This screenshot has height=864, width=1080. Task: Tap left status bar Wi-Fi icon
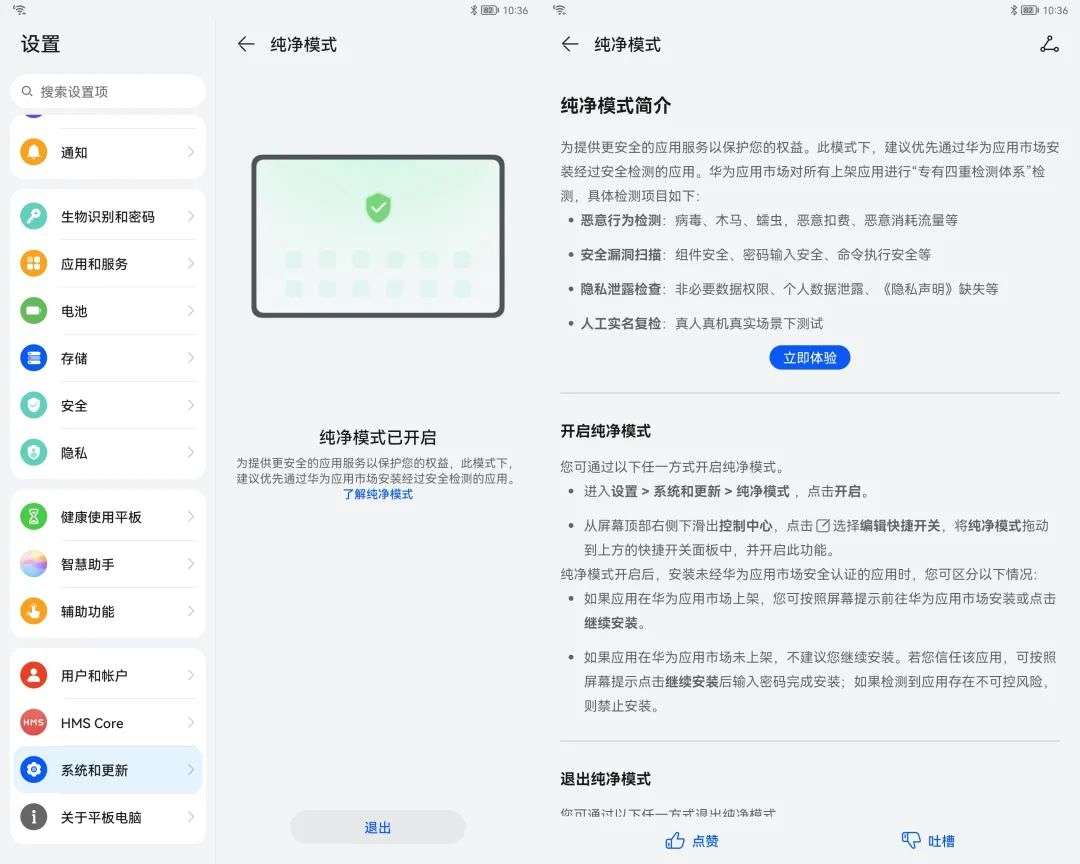pyautogui.click(x=19, y=10)
